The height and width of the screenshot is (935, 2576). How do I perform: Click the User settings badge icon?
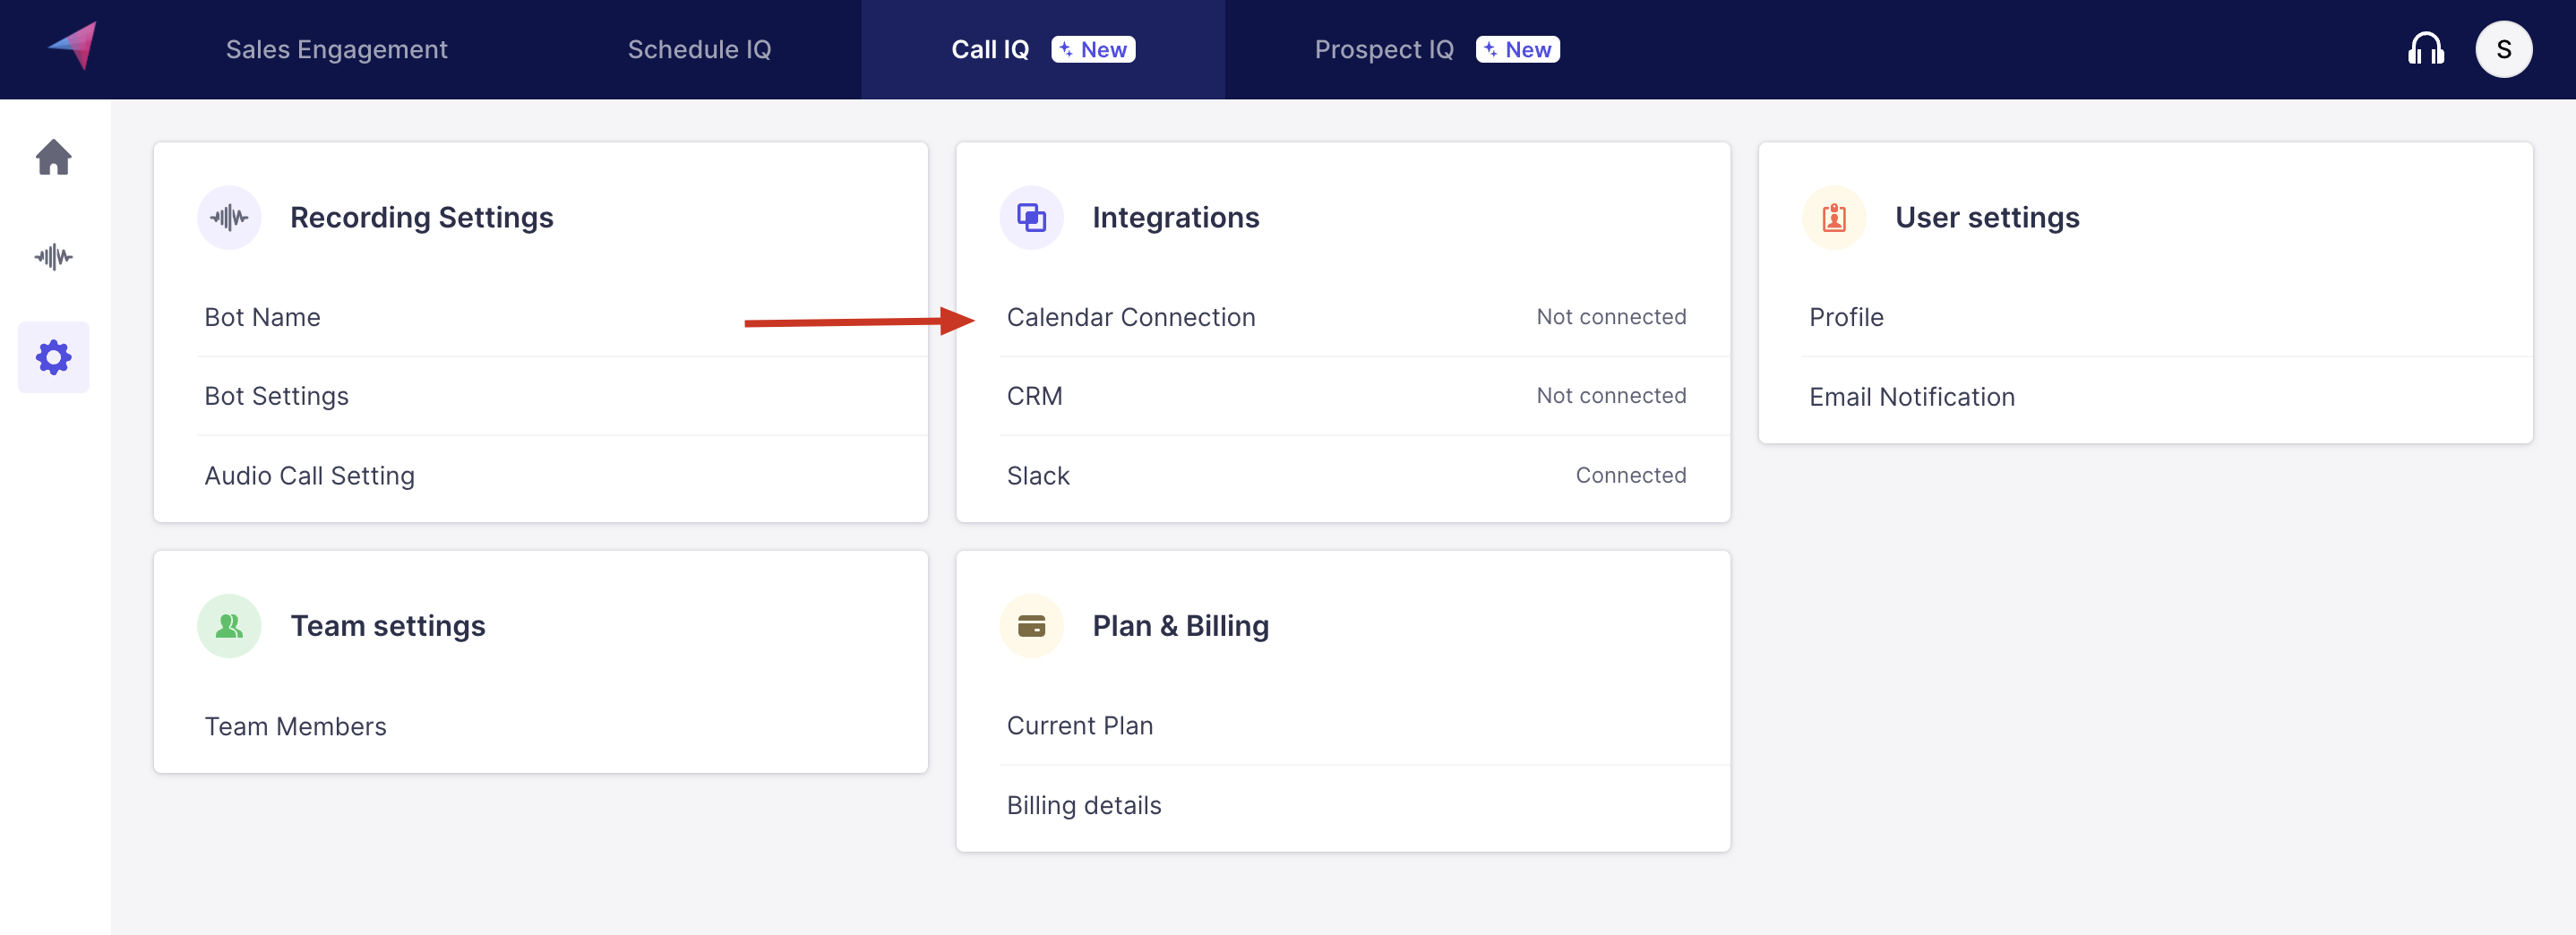[x=1833, y=217]
